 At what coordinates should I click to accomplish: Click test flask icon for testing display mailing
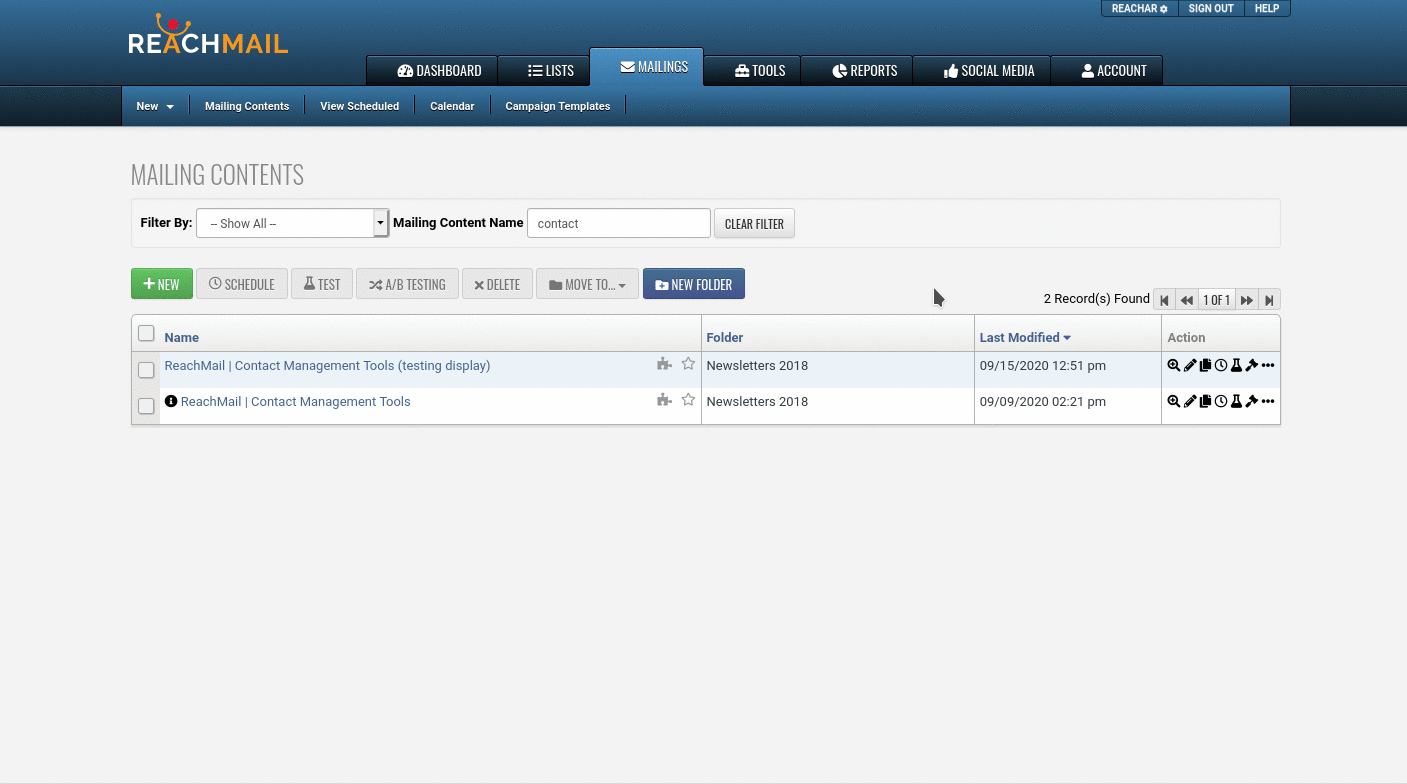pyautogui.click(x=1236, y=366)
